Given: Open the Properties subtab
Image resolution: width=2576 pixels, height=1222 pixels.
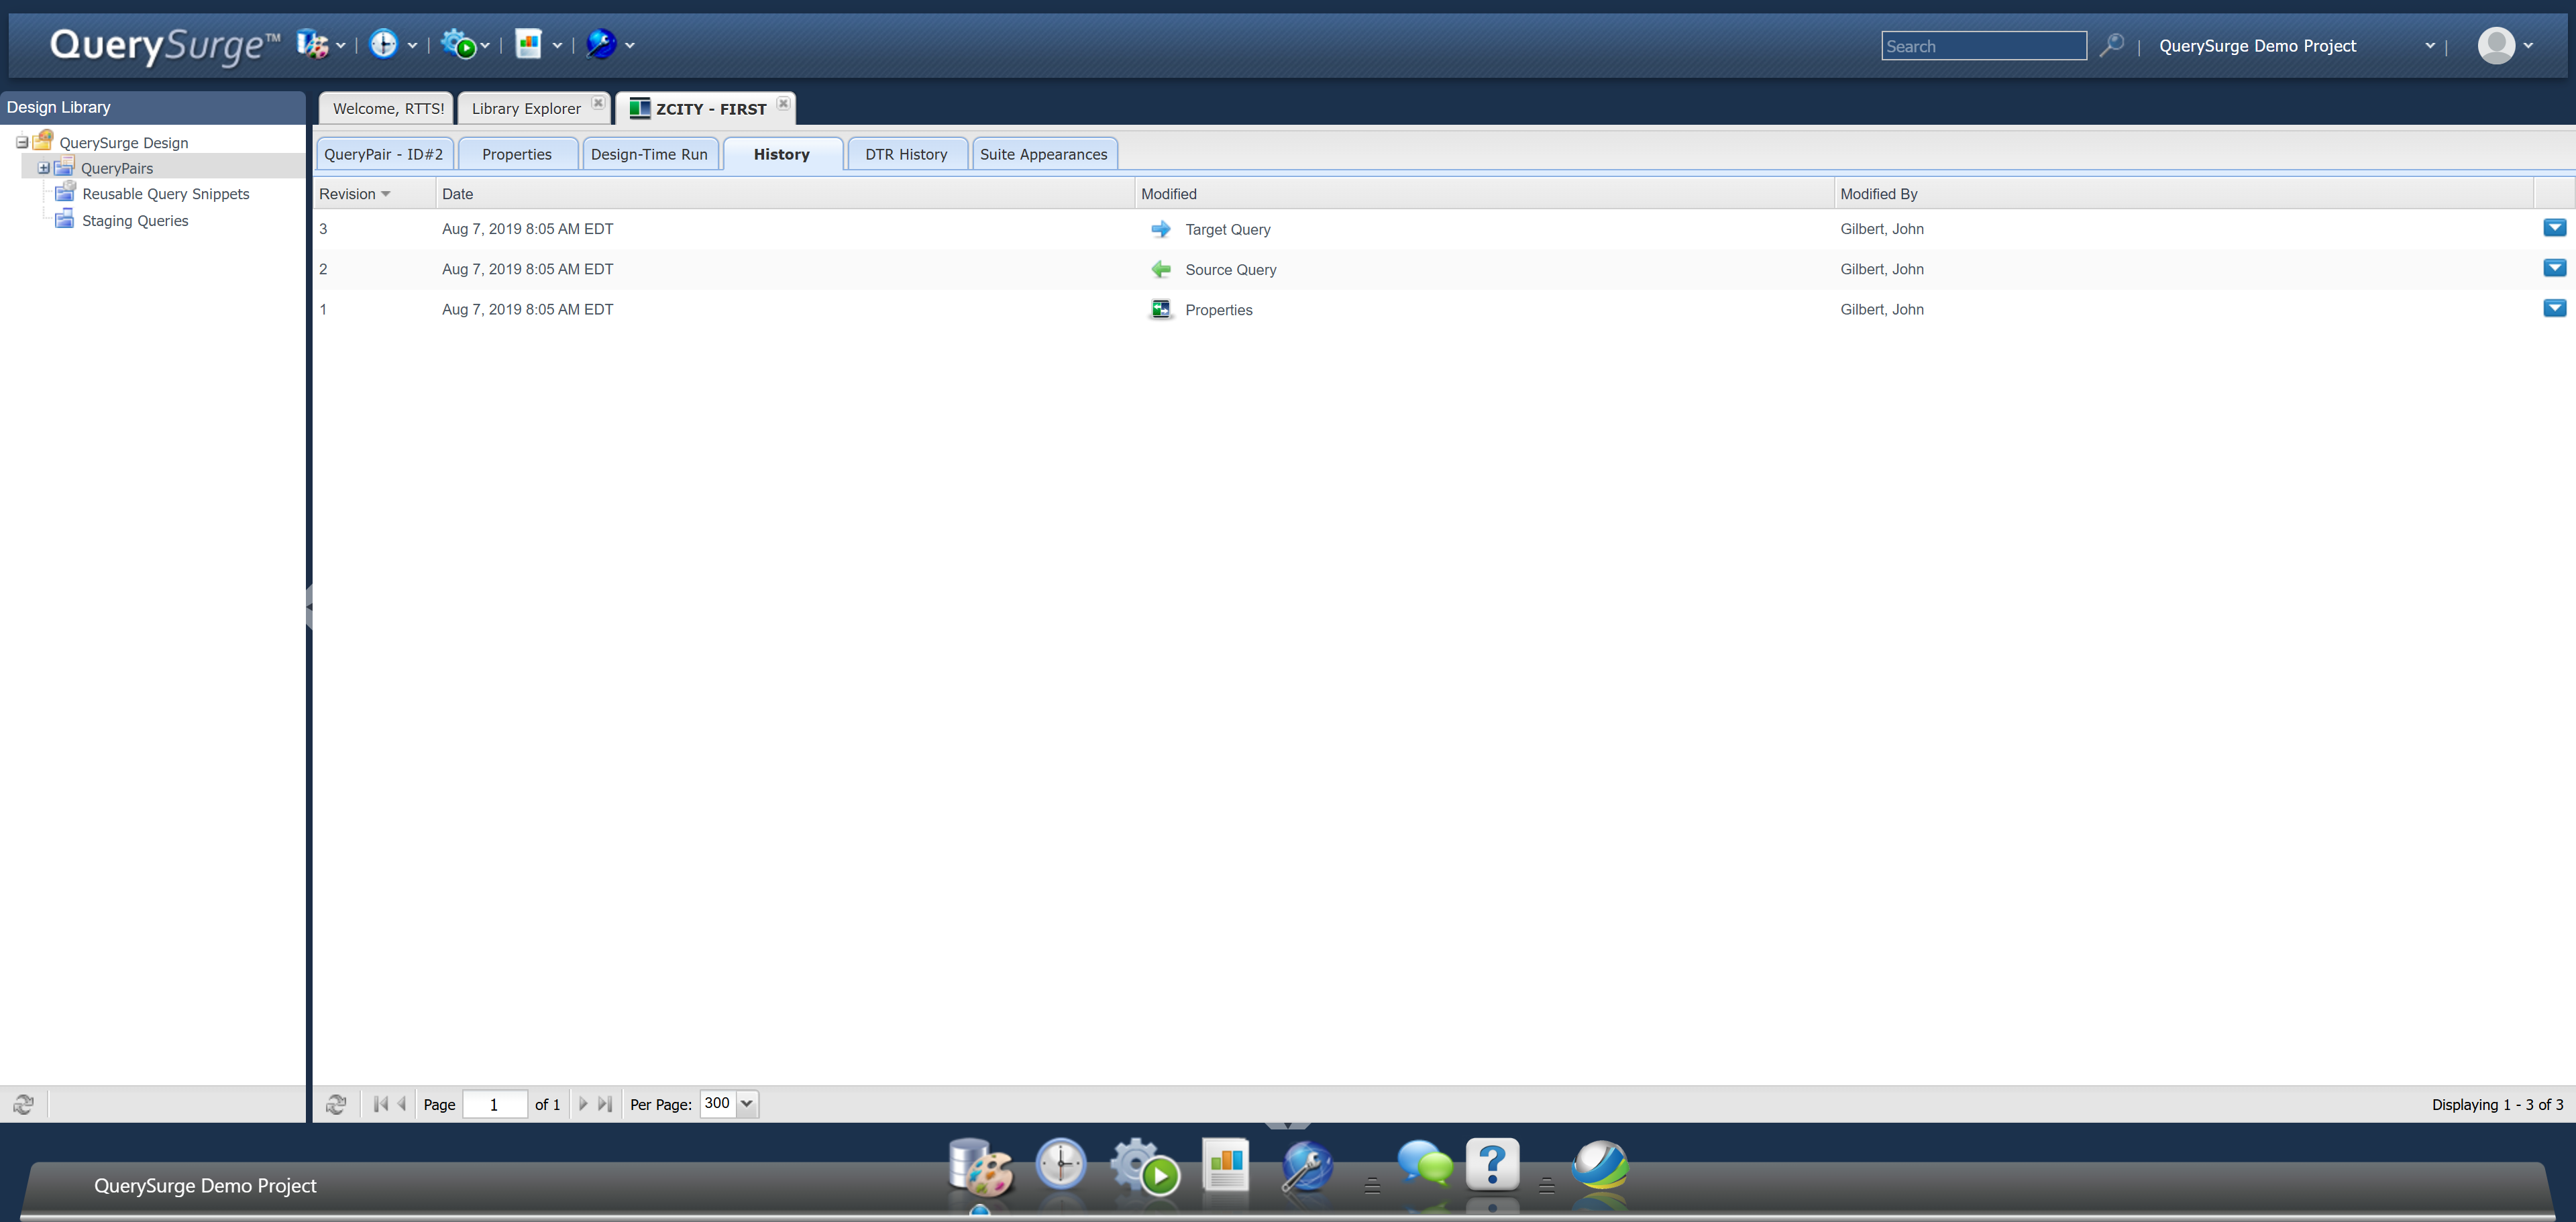Looking at the screenshot, I should pyautogui.click(x=517, y=154).
